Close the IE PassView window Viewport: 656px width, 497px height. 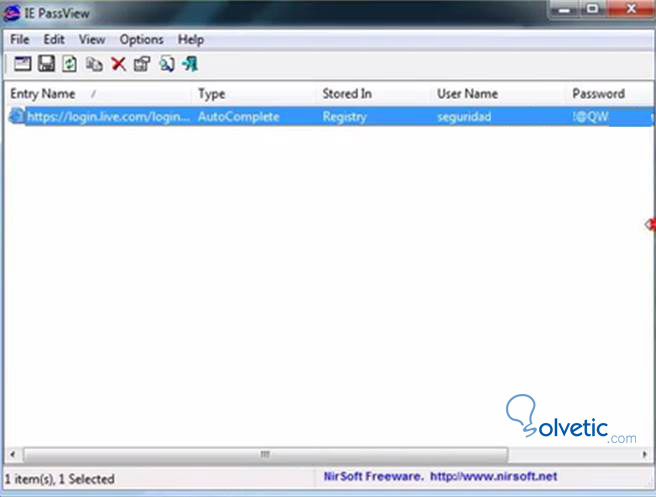coord(631,9)
